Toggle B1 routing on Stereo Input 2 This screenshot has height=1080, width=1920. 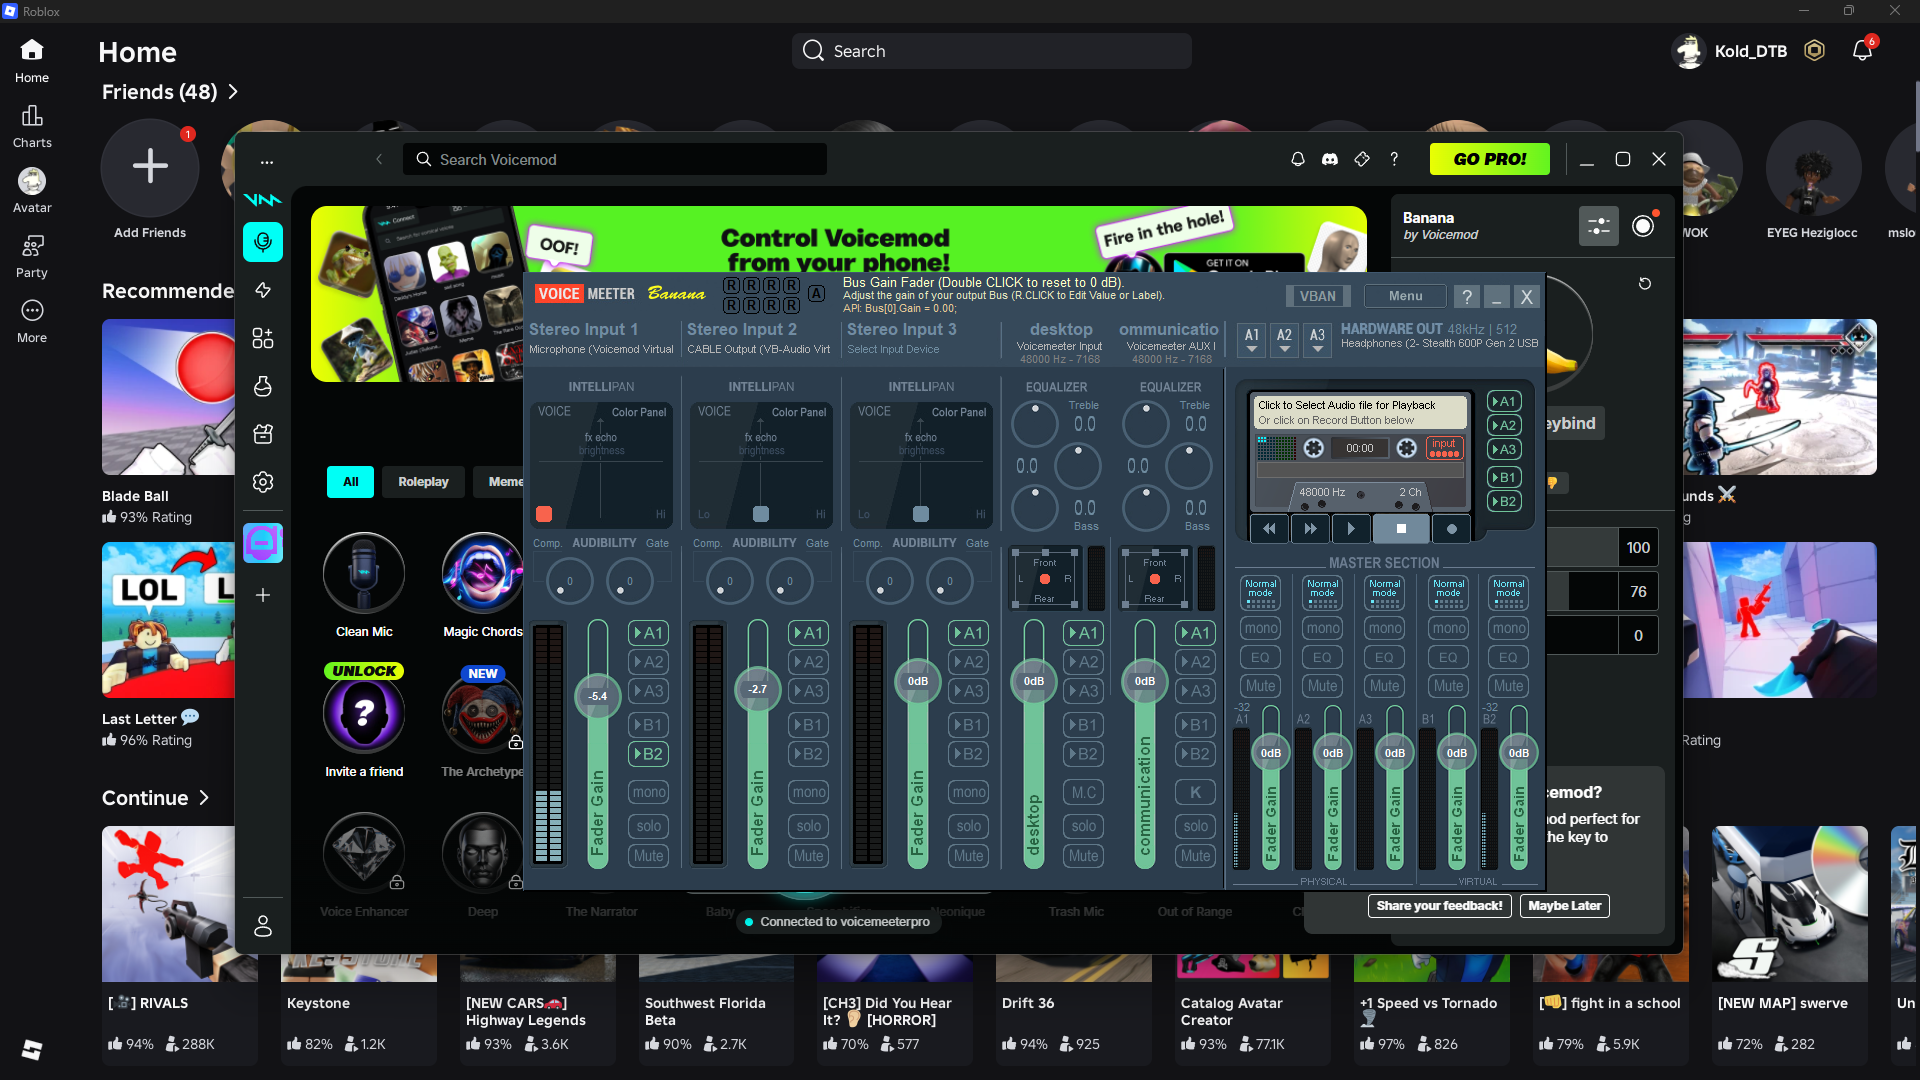tap(808, 725)
